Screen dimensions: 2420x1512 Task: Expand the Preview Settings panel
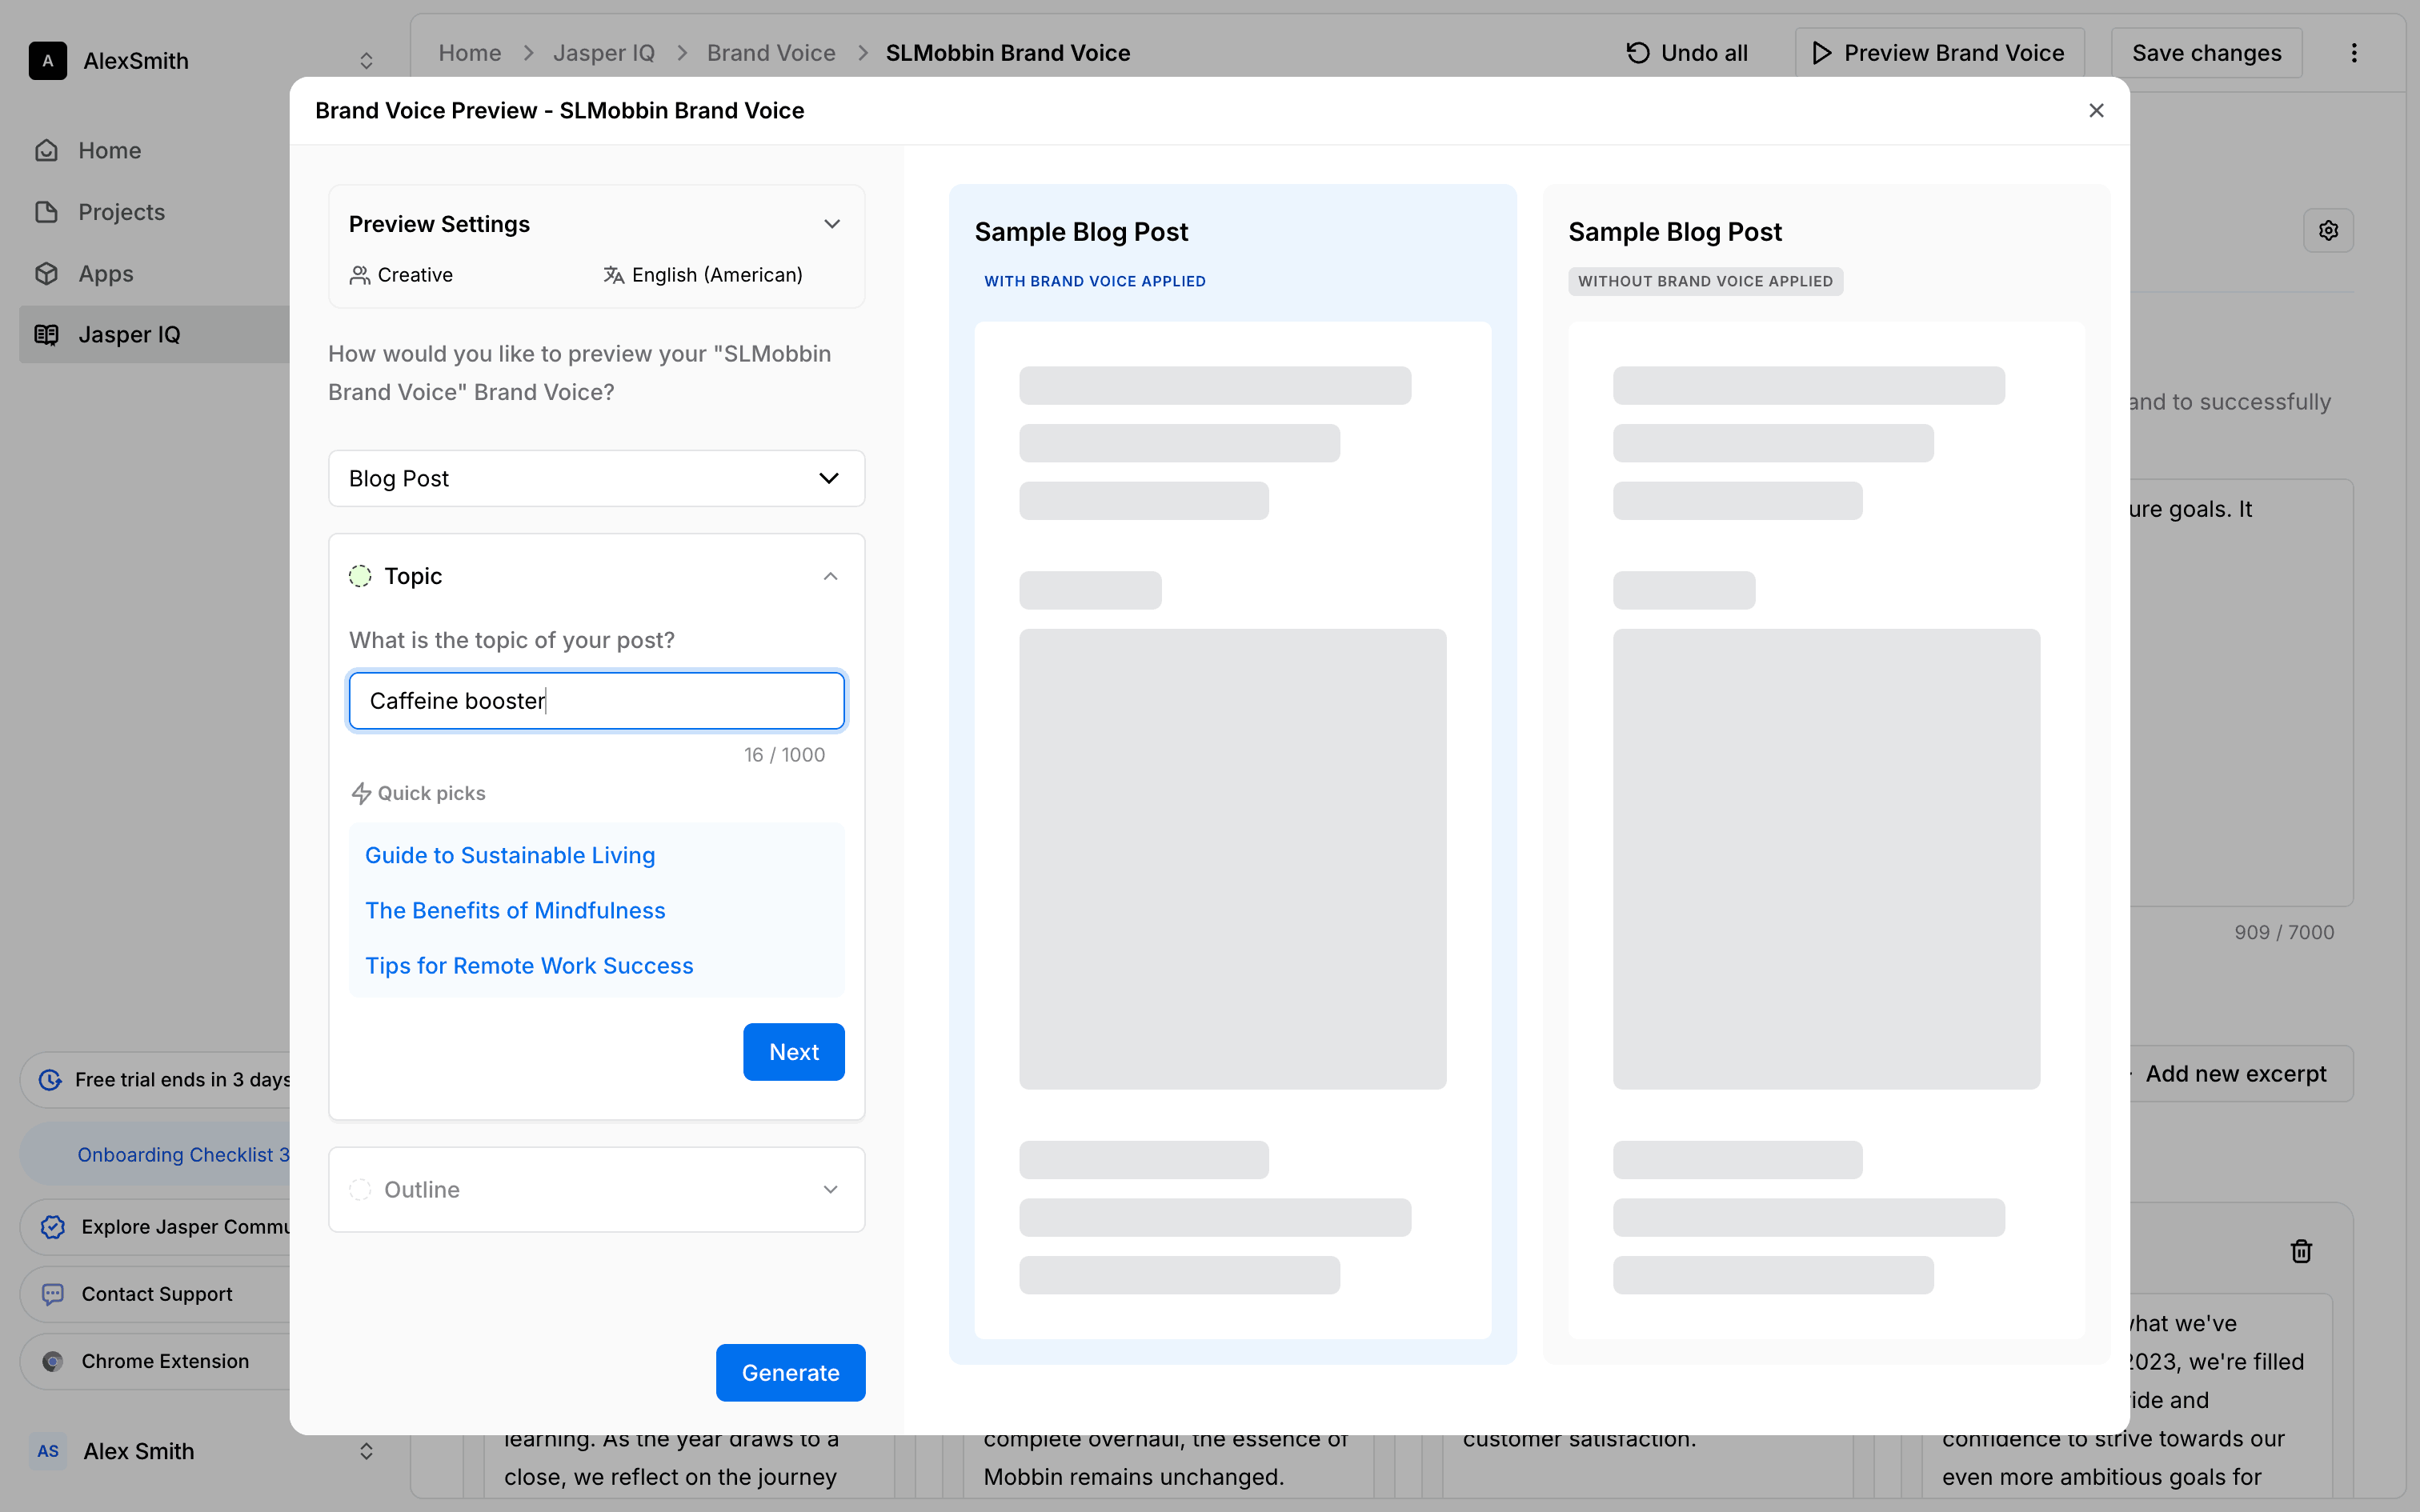(x=831, y=224)
